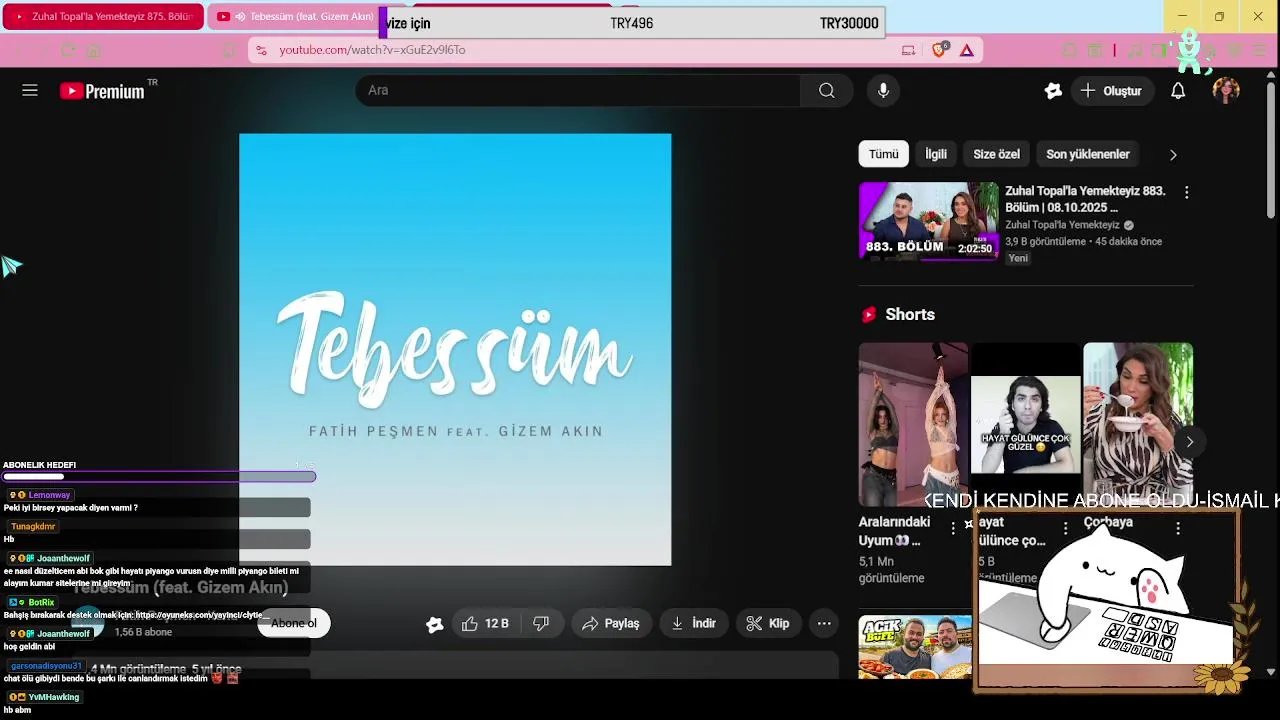Share the video with Paylaş

pyautogui.click(x=611, y=623)
